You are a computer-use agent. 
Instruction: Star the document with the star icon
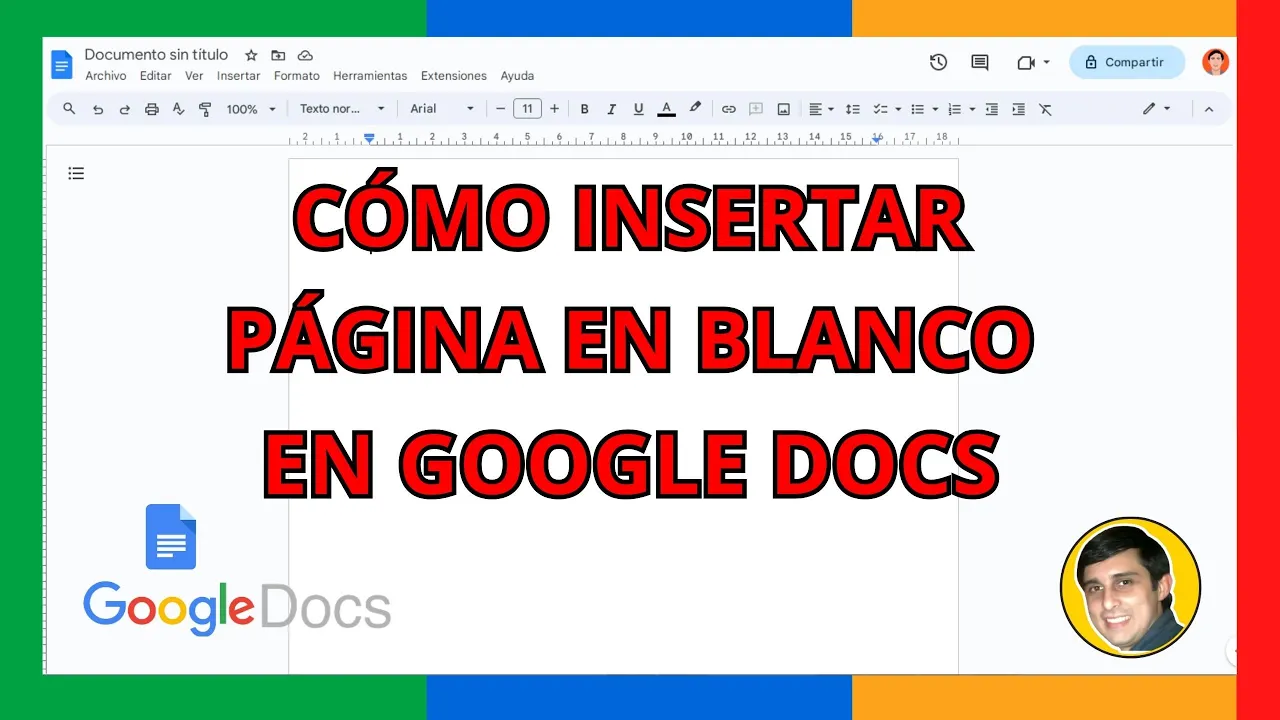point(251,55)
